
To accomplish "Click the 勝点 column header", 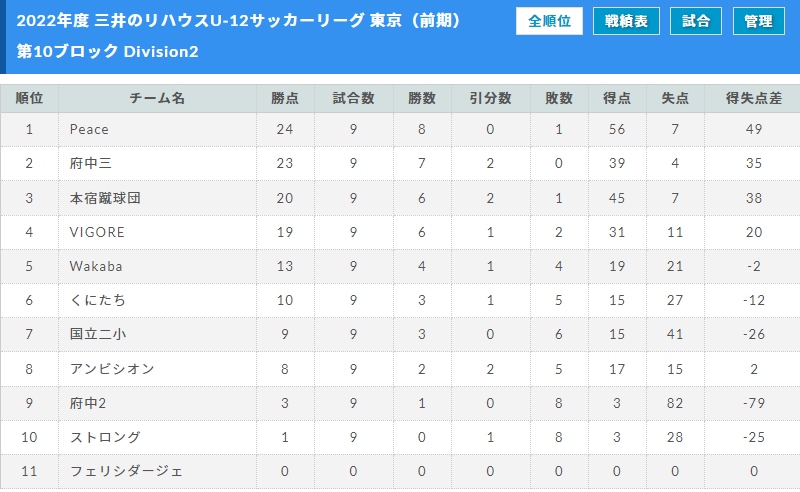I will 285,98.
